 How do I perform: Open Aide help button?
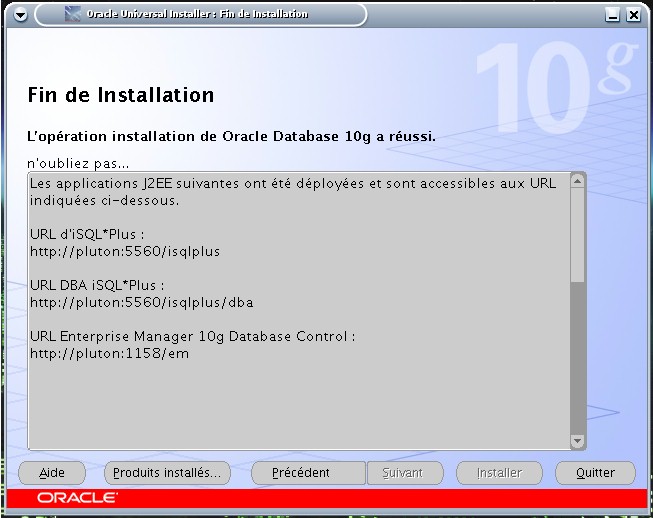(x=52, y=473)
